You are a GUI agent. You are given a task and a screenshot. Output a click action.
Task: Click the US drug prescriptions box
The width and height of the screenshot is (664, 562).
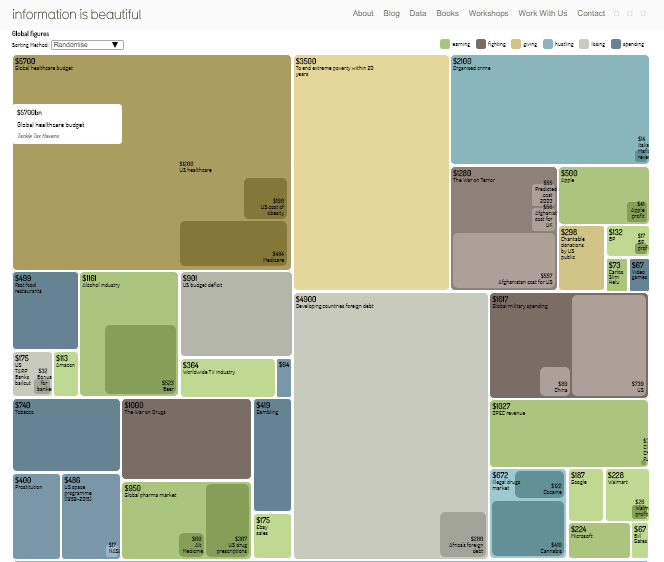click(x=227, y=520)
